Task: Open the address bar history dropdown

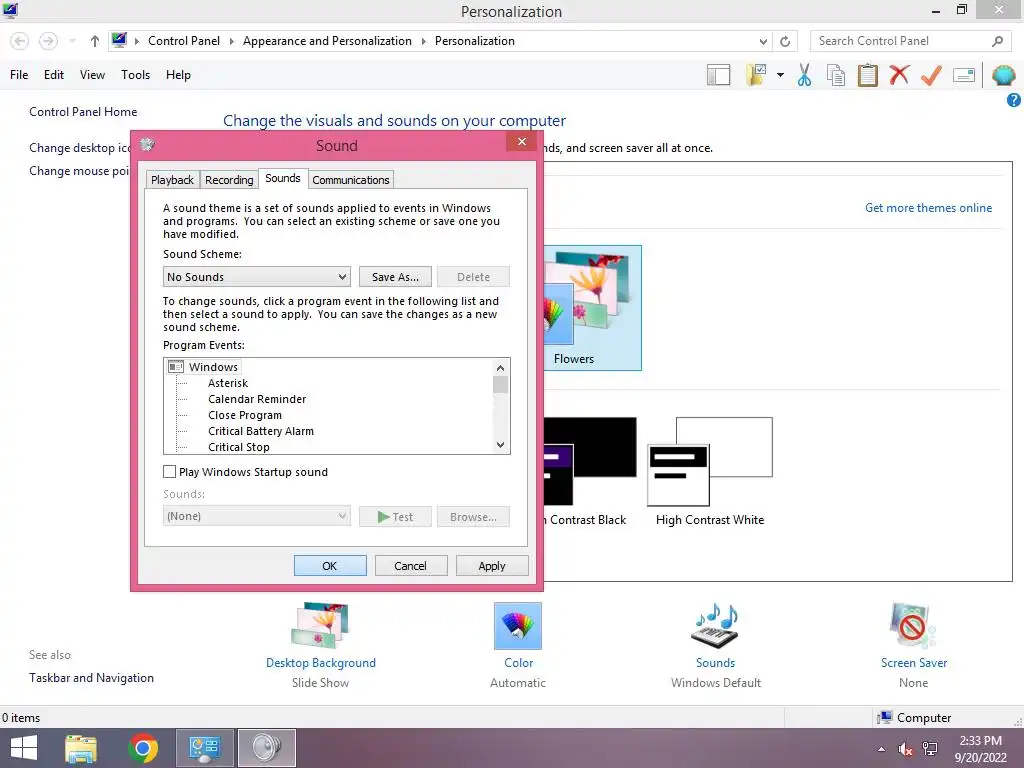Action: point(763,41)
